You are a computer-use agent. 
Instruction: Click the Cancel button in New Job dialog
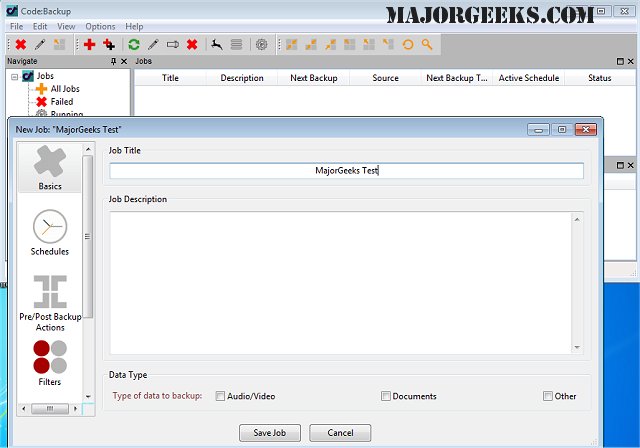coord(340,433)
